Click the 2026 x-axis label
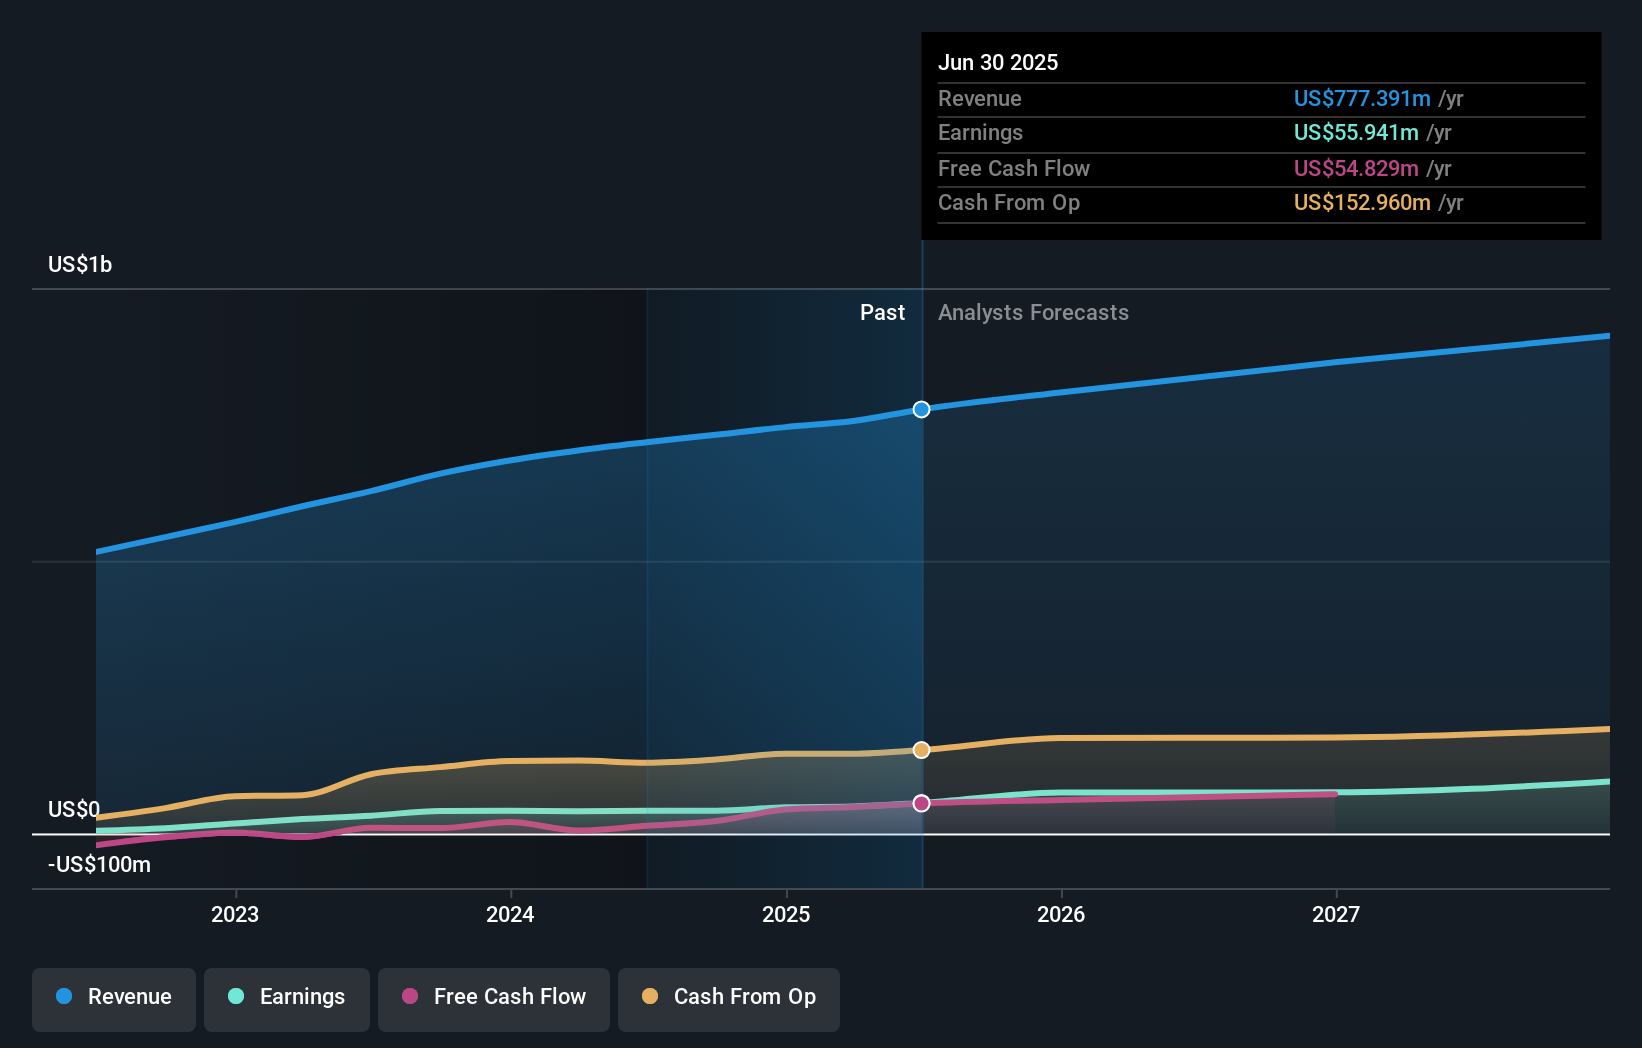 click(1061, 914)
